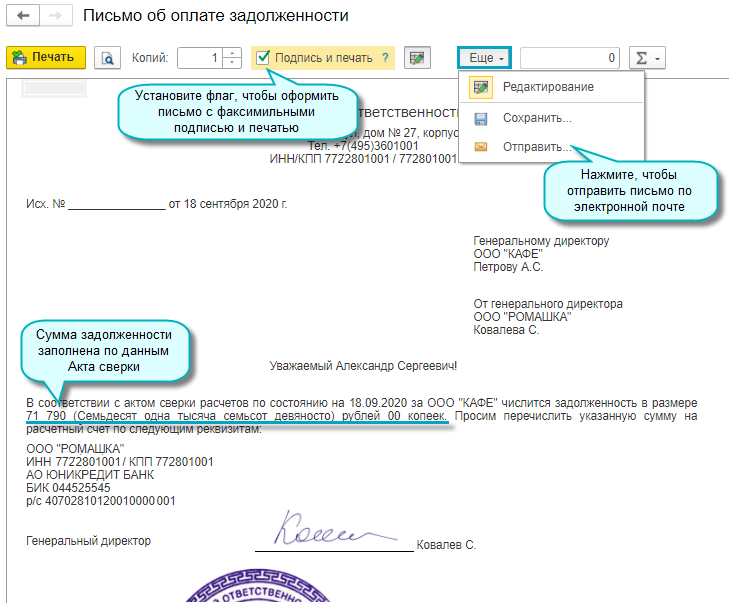The height and width of the screenshot is (603, 729).
Task: Select Редактирование menu item
Action: [551, 87]
